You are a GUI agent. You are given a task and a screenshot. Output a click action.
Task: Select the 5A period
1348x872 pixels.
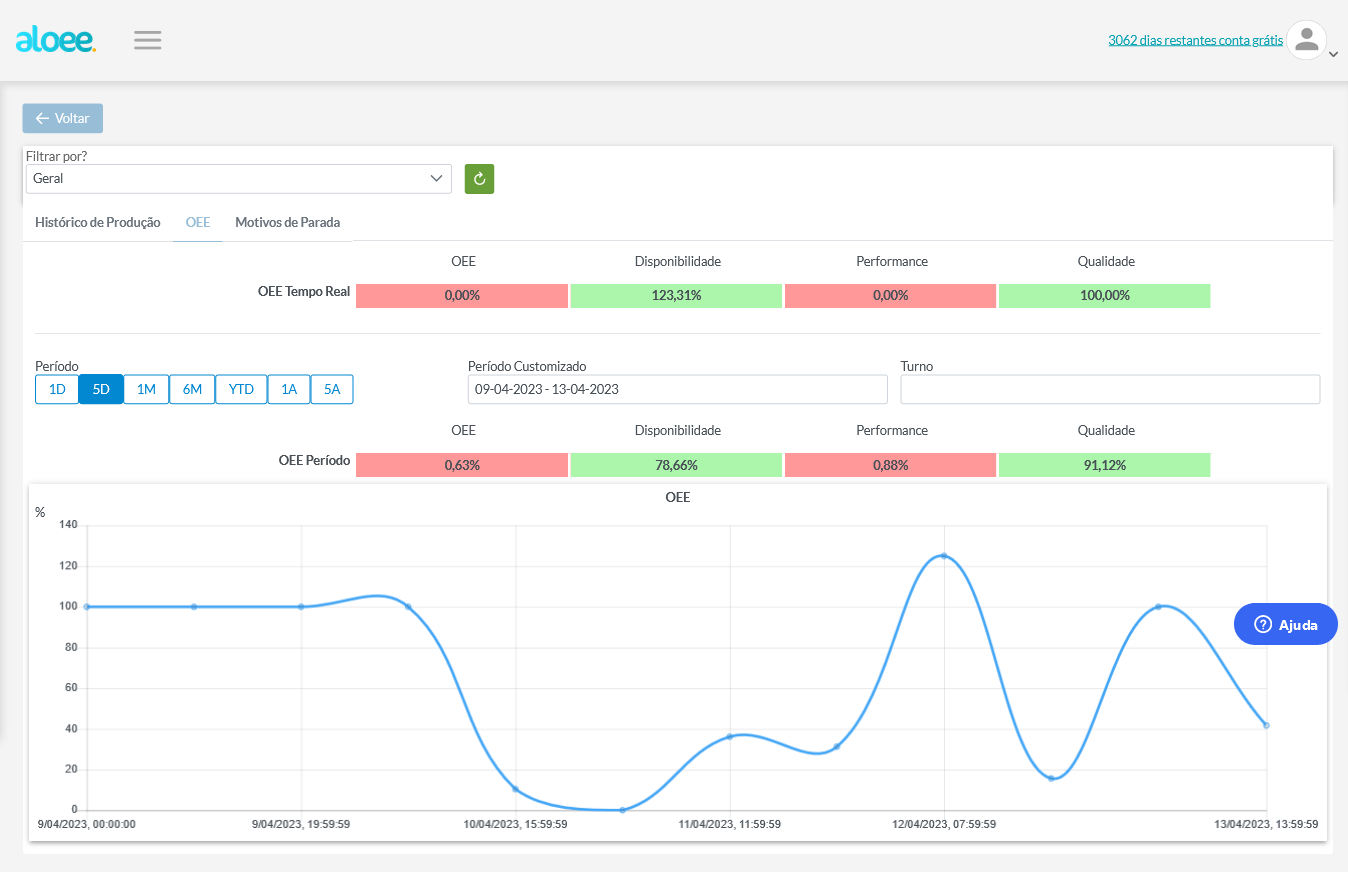(332, 389)
